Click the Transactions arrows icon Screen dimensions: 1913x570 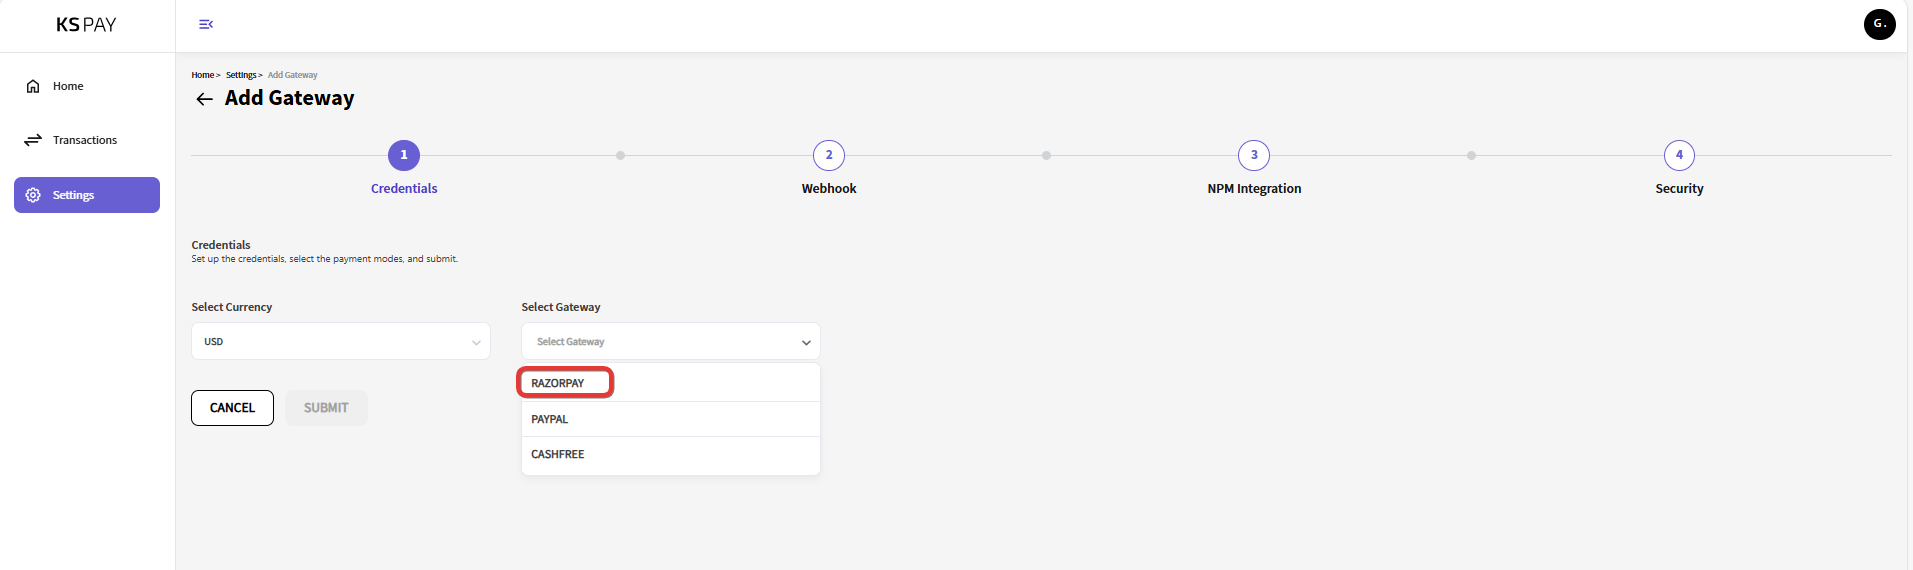(x=33, y=140)
